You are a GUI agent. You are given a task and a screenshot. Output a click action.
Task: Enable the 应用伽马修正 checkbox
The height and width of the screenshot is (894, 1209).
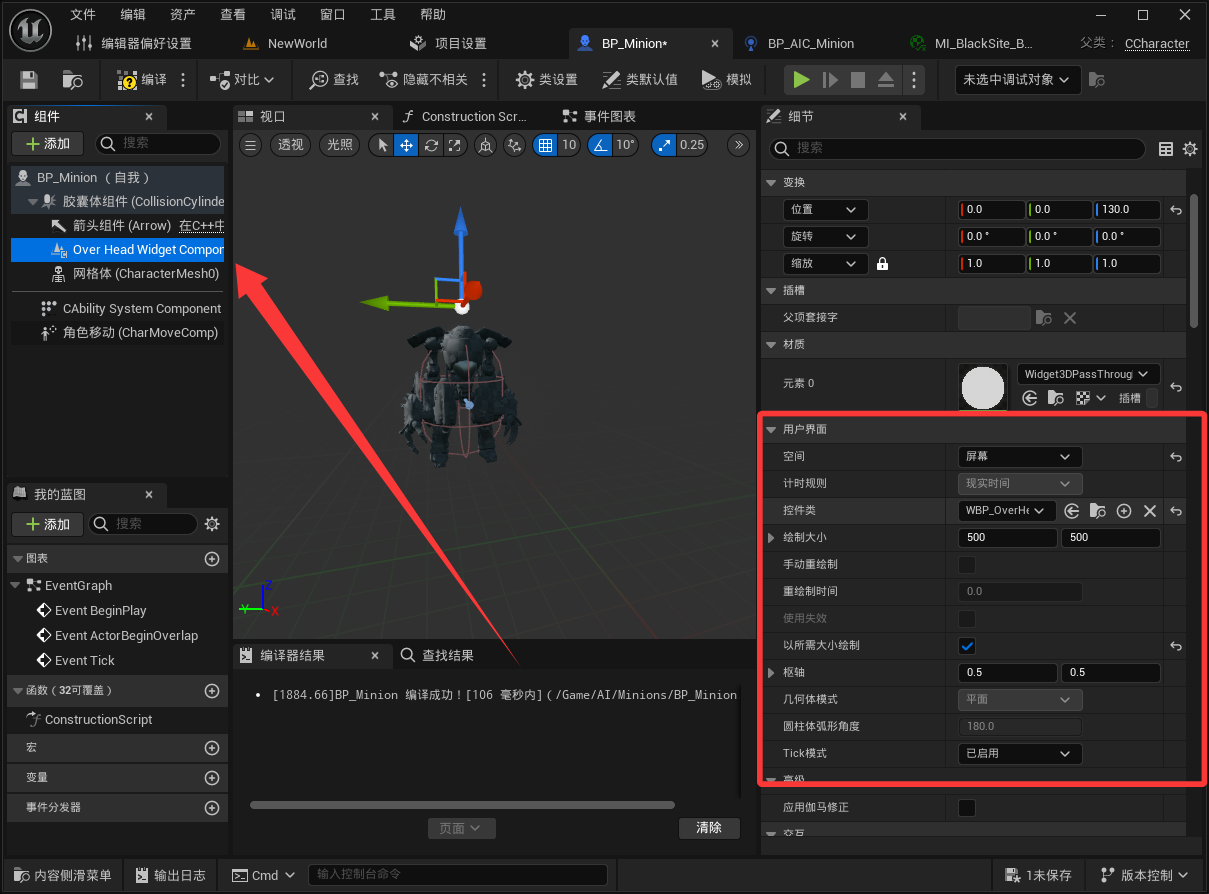[x=967, y=807]
